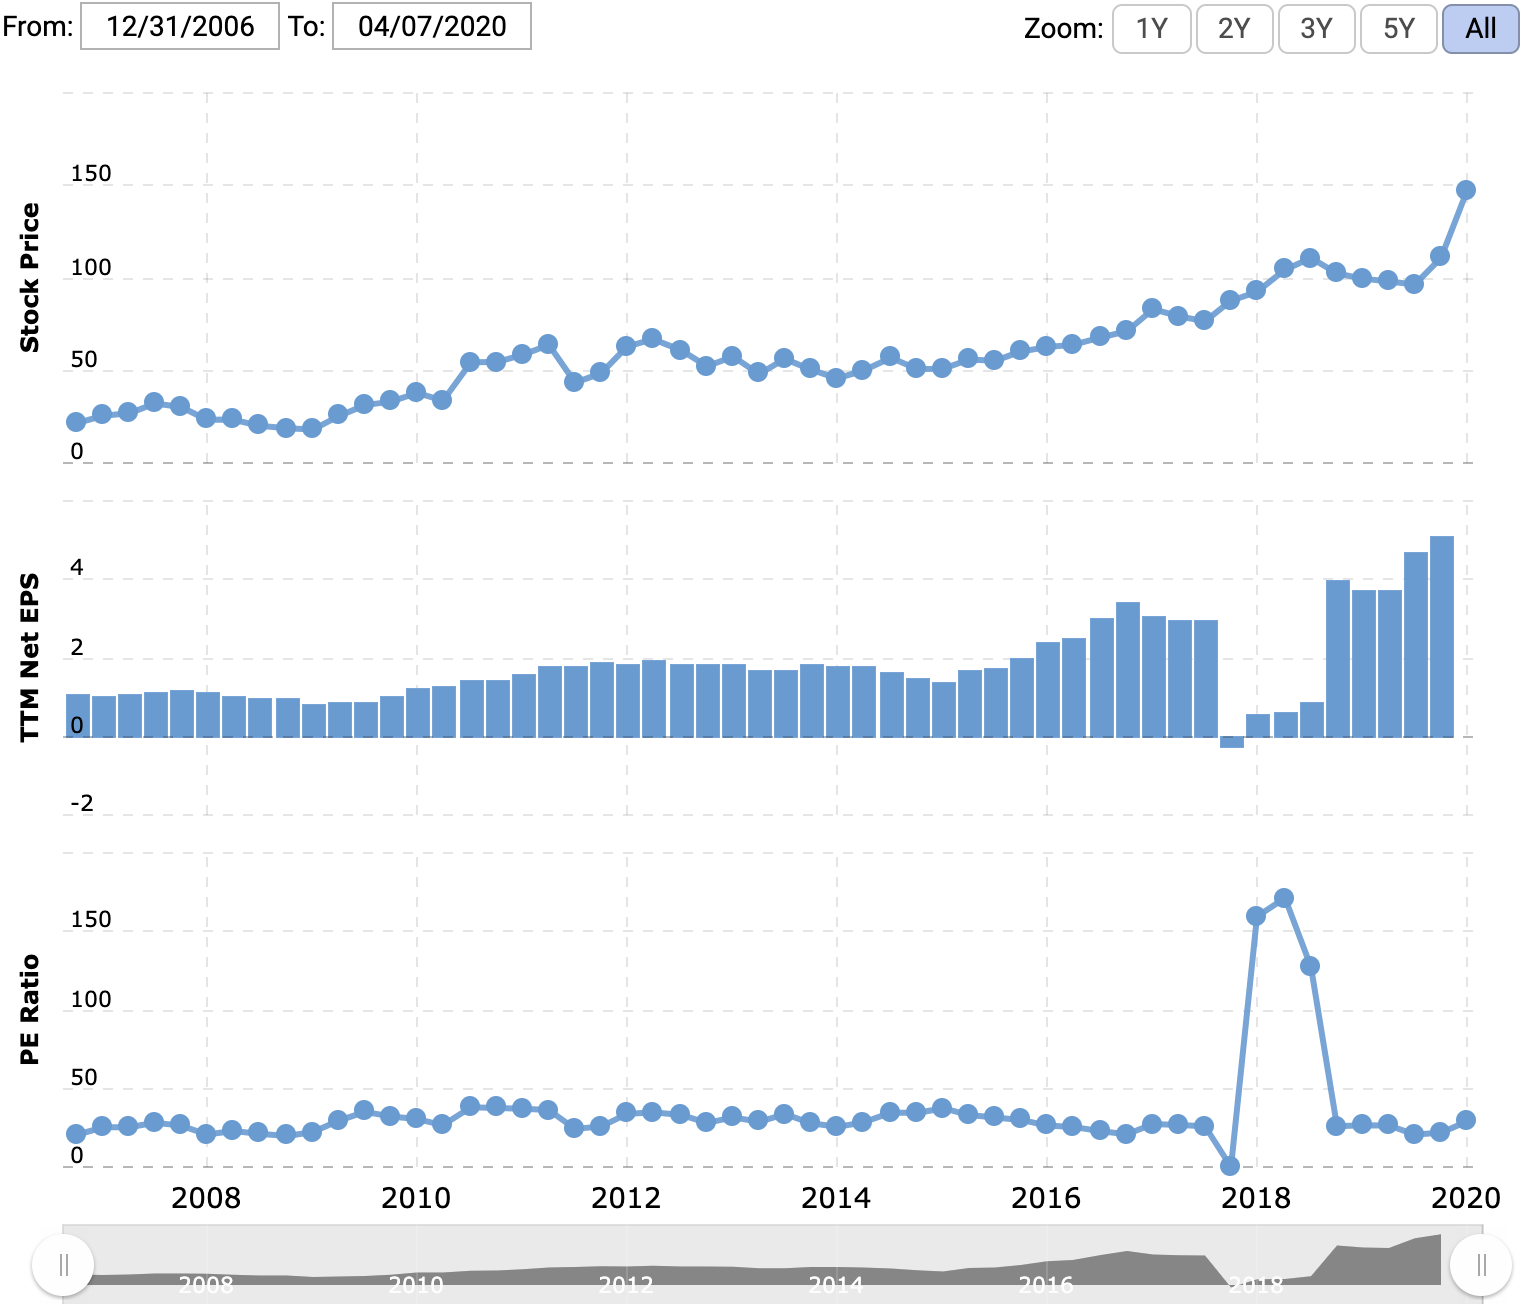Click the PE Ratio point at zero

1230,1166
